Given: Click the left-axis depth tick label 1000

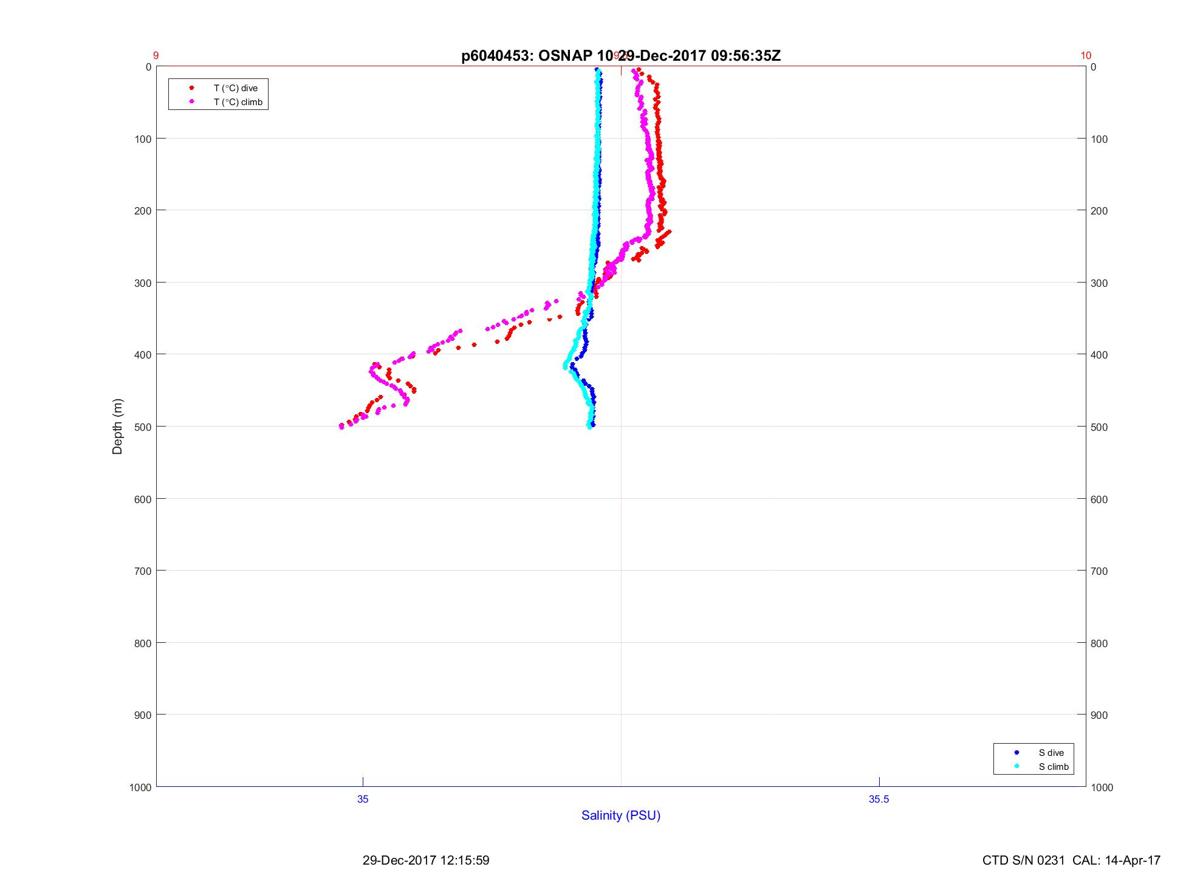Looking at the screenshot, I should pos(140,787).
